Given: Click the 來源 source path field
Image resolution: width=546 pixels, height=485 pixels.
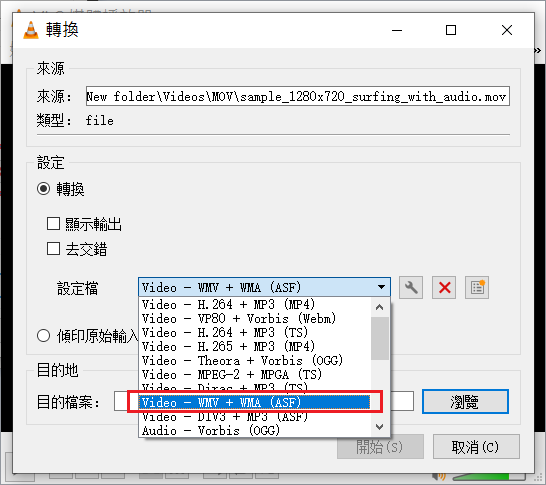Looking at the screenshot, I should click(298, 96).
